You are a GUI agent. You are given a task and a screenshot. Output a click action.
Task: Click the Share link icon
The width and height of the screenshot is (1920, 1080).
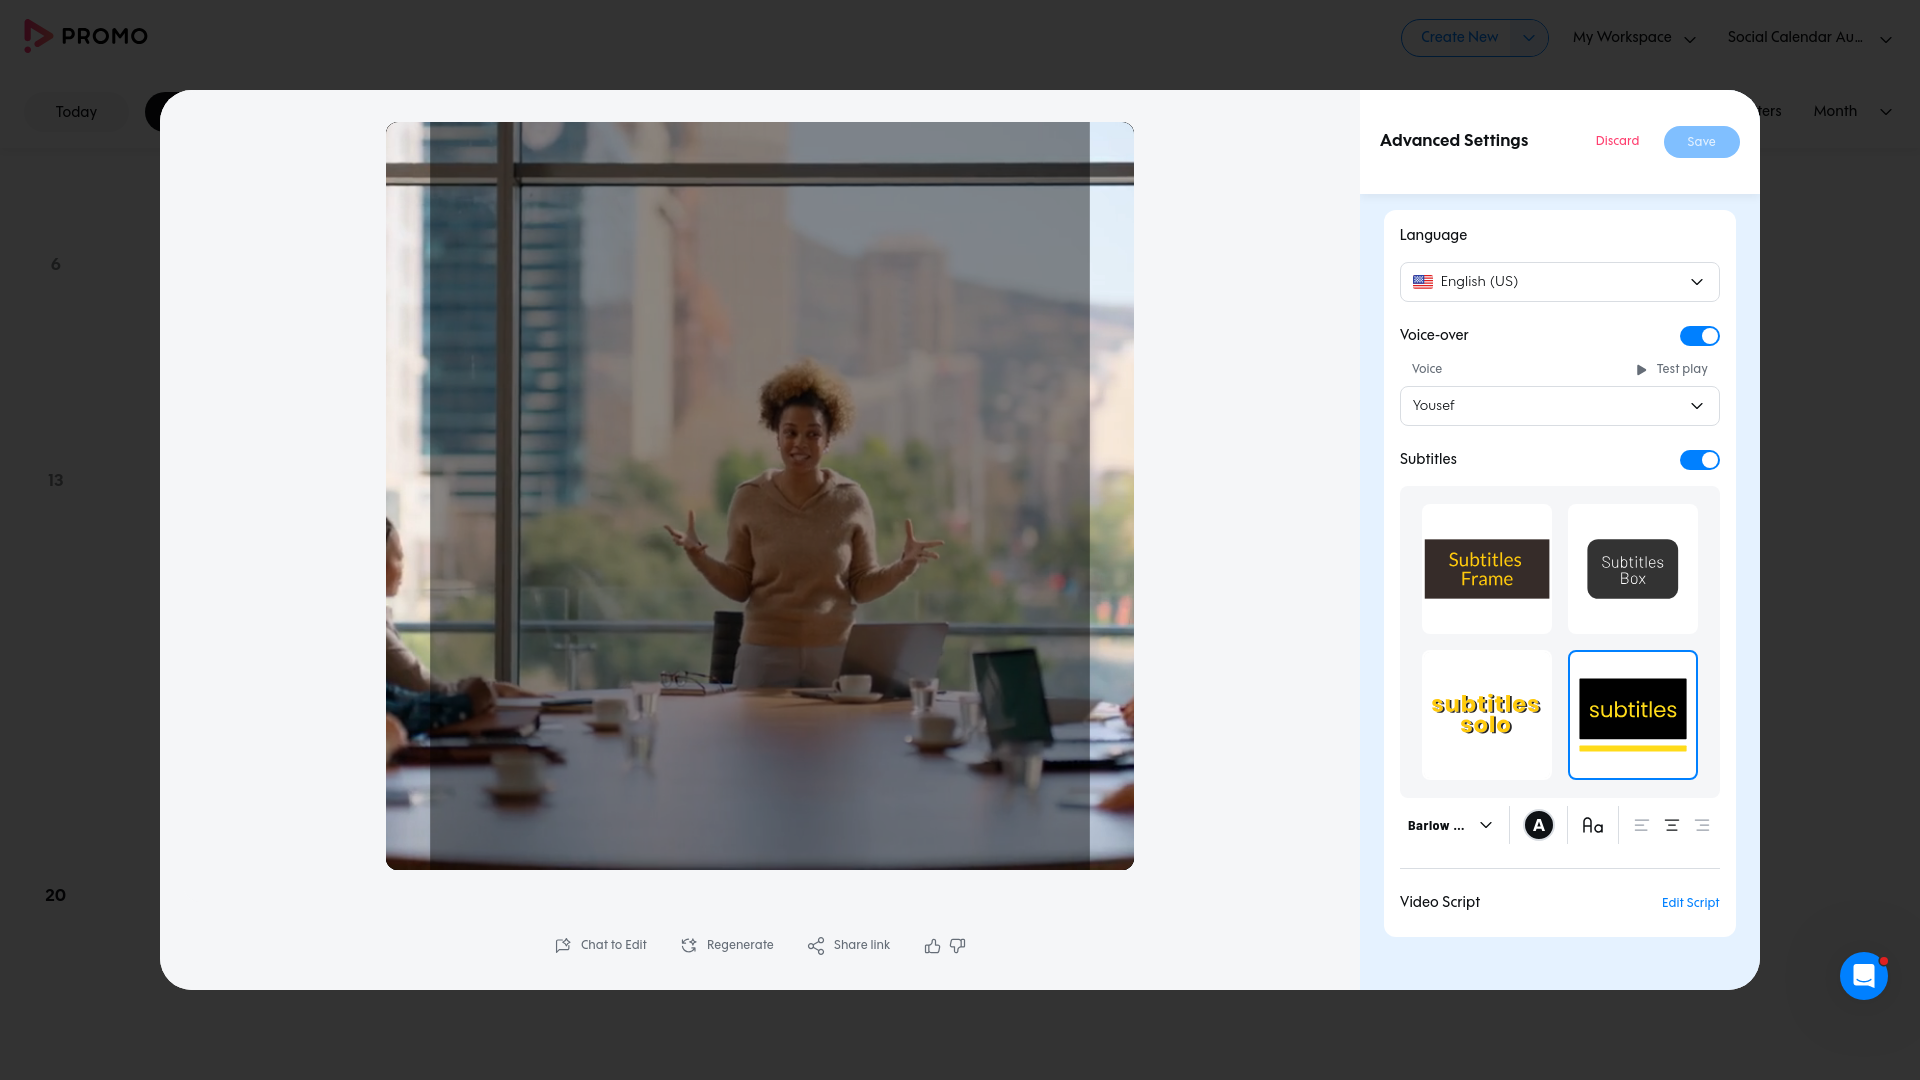click(816, 945)
